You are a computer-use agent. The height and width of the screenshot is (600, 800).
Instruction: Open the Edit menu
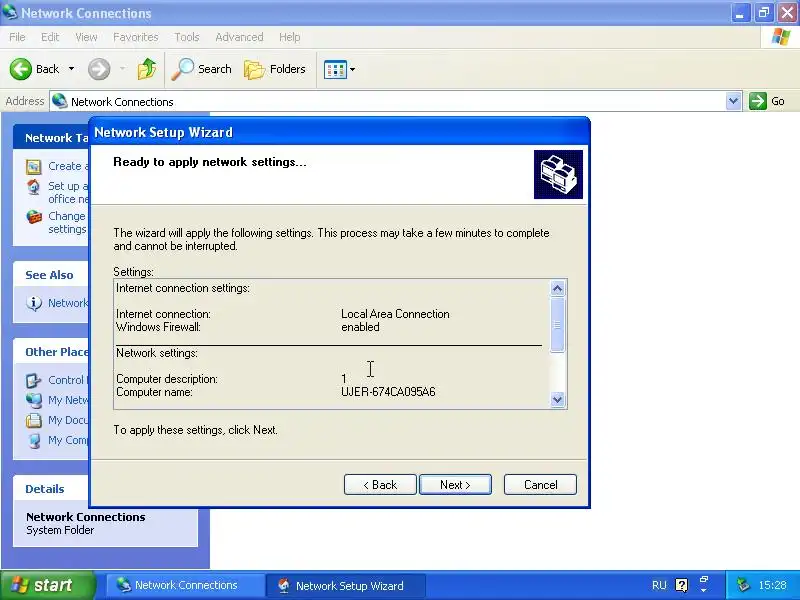(50, 37)
